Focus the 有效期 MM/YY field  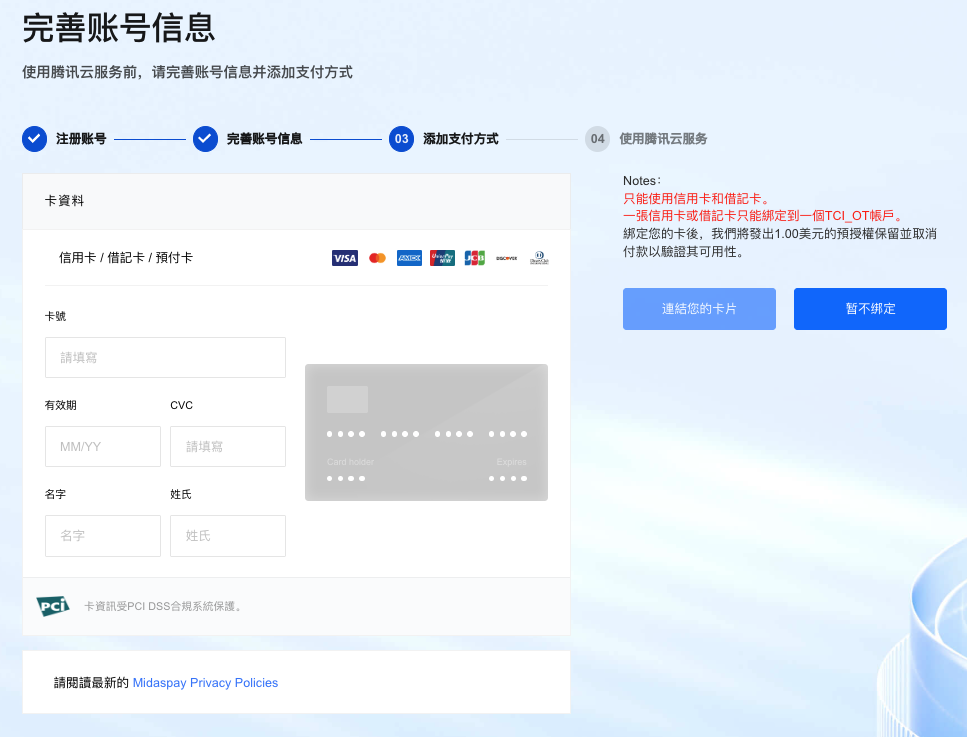pyautogui.click(x=103, y=447)
